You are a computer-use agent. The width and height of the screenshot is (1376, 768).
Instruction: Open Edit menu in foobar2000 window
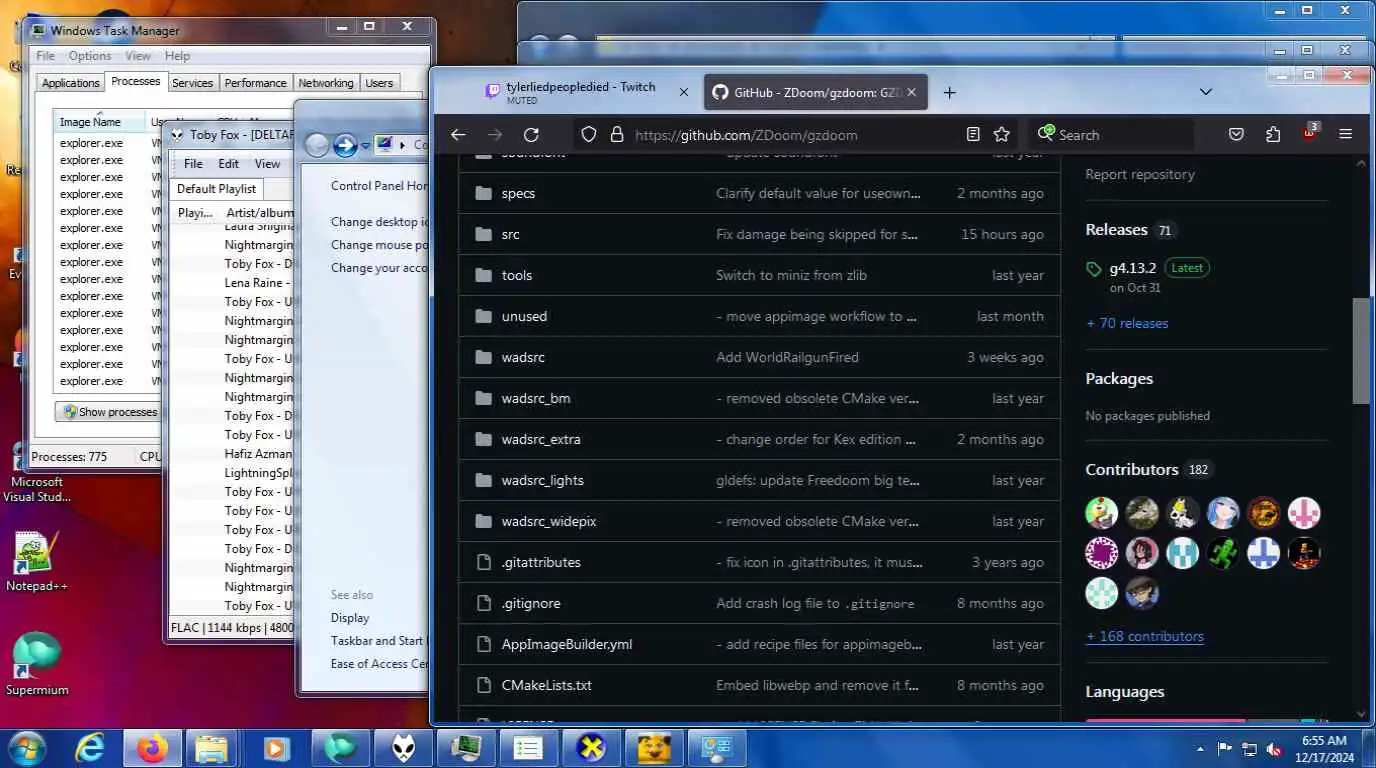229,164
